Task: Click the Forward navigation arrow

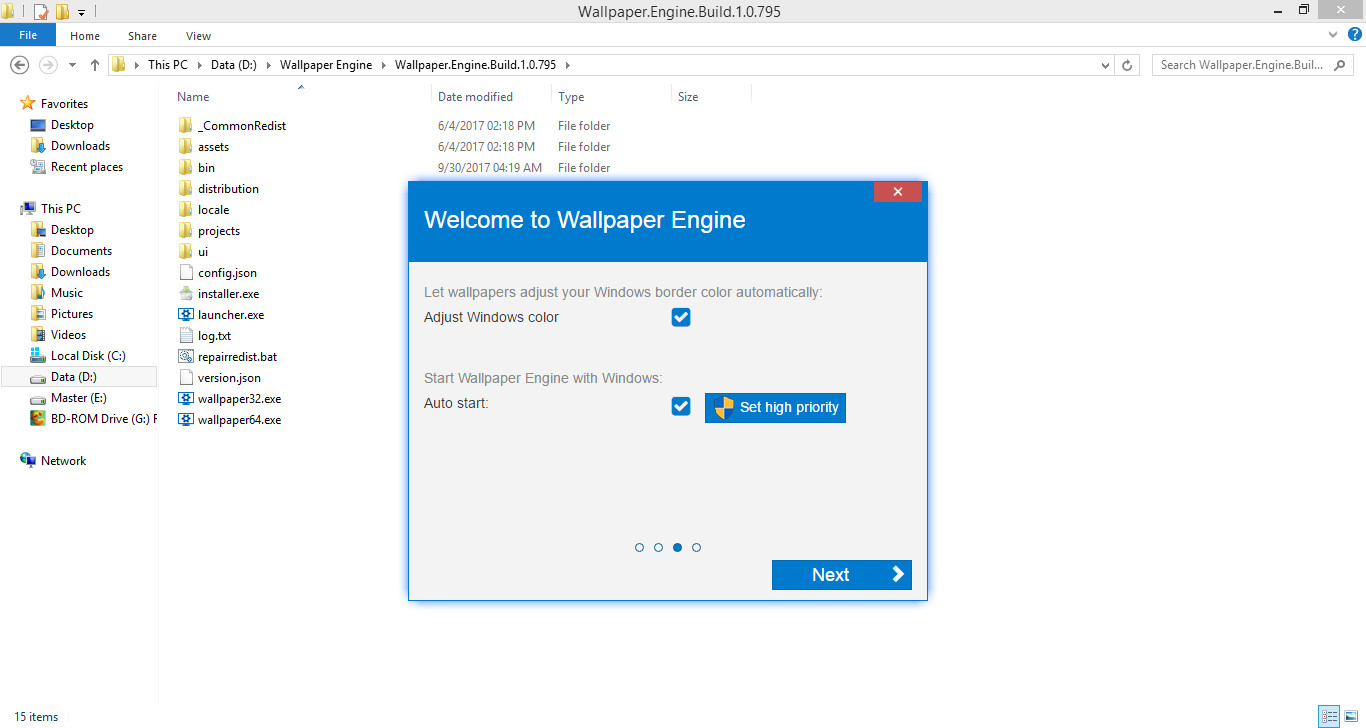Action: click(47, 65)
